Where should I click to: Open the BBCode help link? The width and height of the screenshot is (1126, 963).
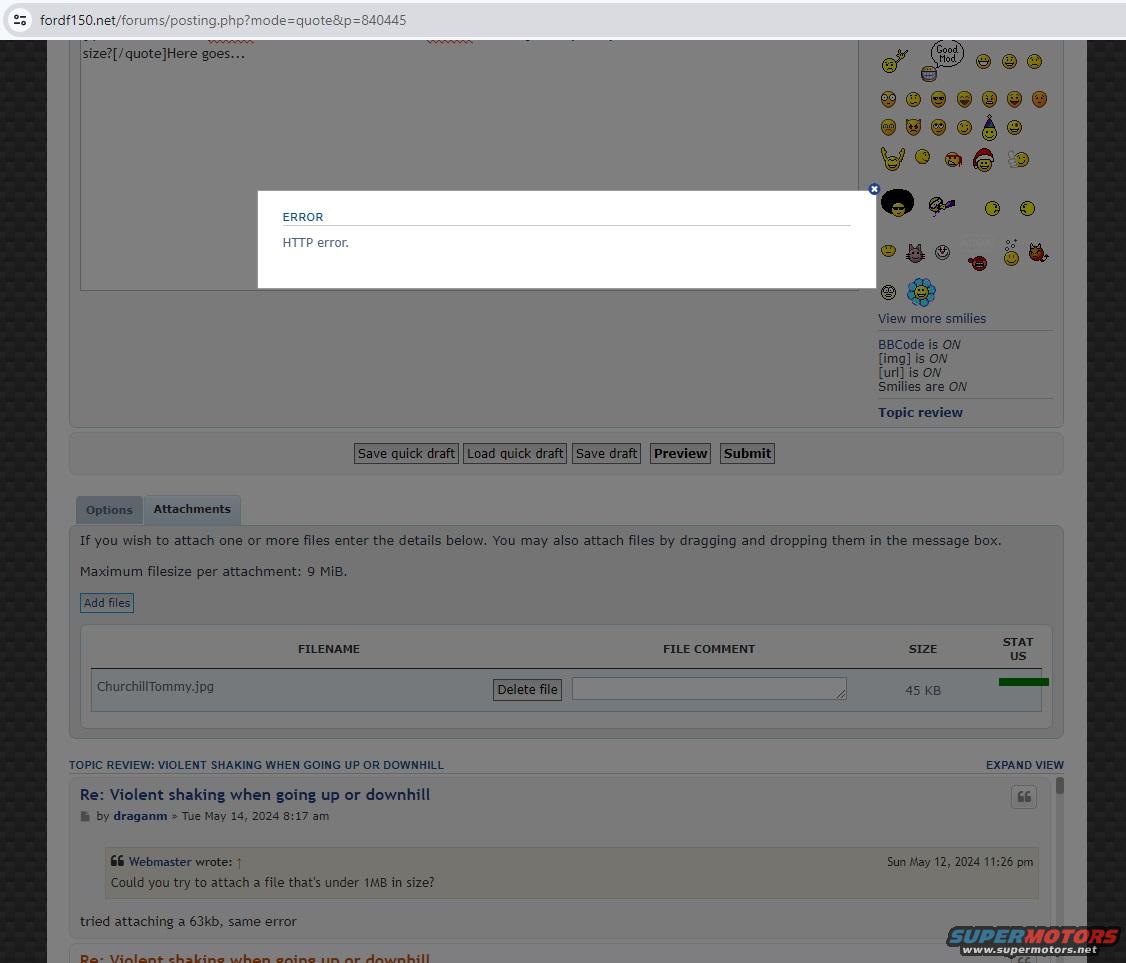pyautogui.click(x=901, y=344)
